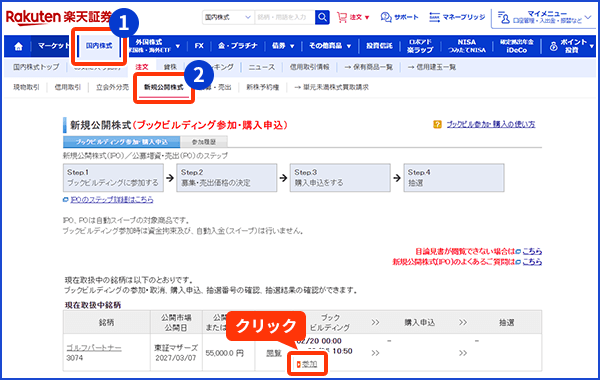The image size is (600, 380).
Task: Expand the 外国株式 menu arrow
Action: [178, 46]
